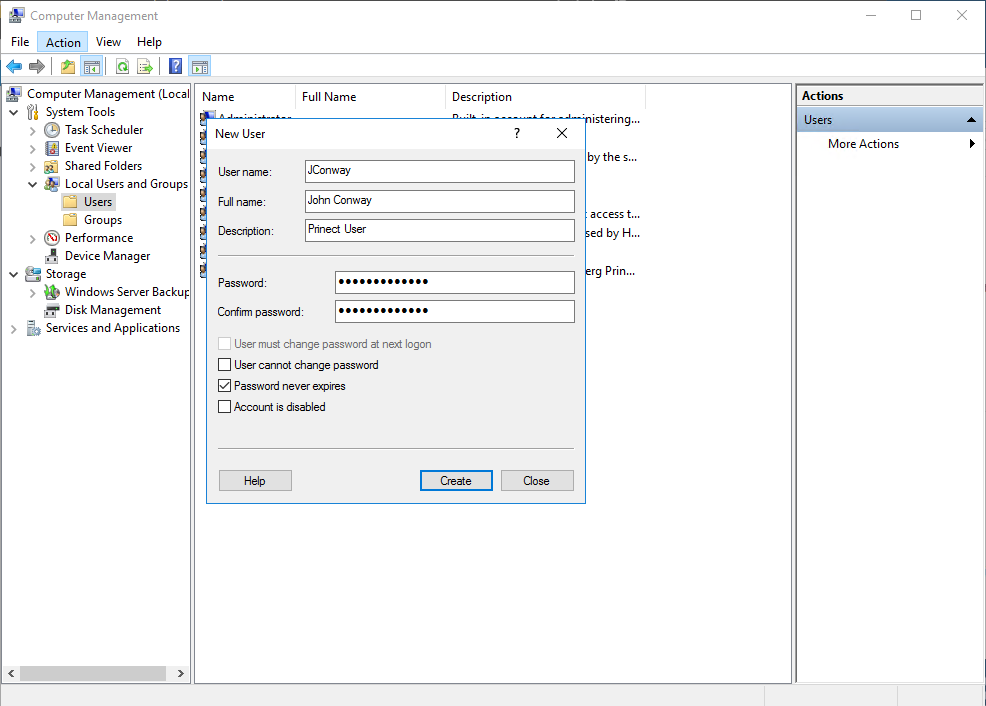986x706 pixels.
Task: Expand the Event Viewer tree node
Action: point(33,148)
